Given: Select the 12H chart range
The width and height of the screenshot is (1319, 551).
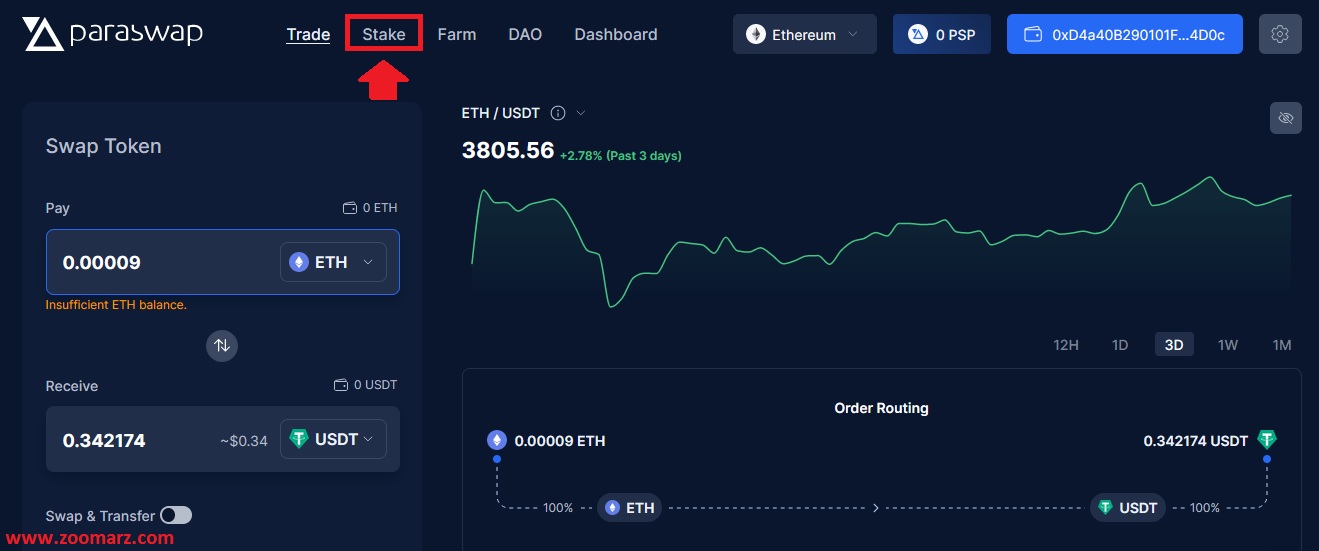Looking at the screenshot, I should (1066, 345).
